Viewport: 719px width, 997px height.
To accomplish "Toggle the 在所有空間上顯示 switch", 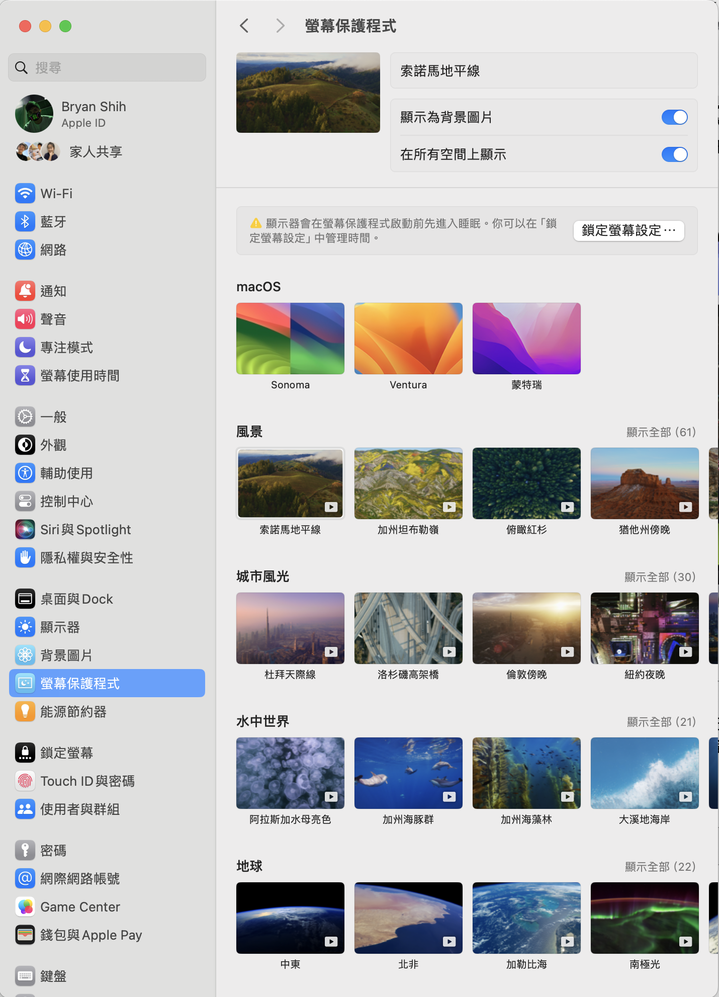I will point(674,154).
